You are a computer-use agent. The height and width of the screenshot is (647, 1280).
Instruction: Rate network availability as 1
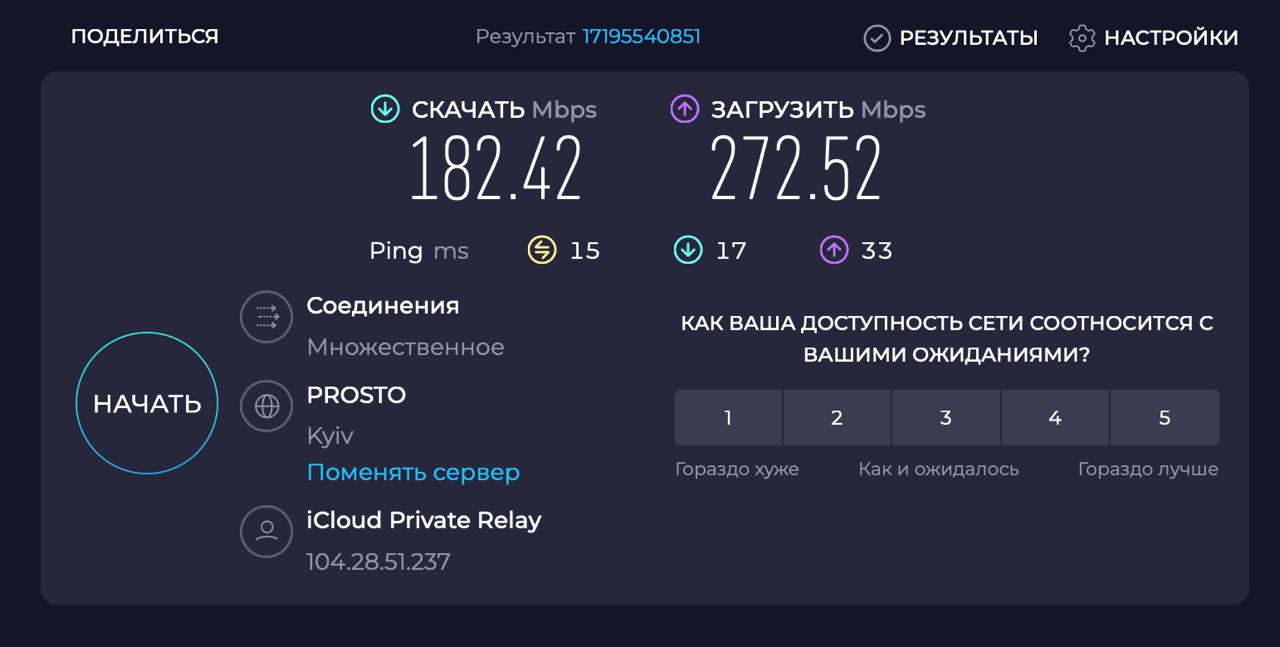[728, 418]
